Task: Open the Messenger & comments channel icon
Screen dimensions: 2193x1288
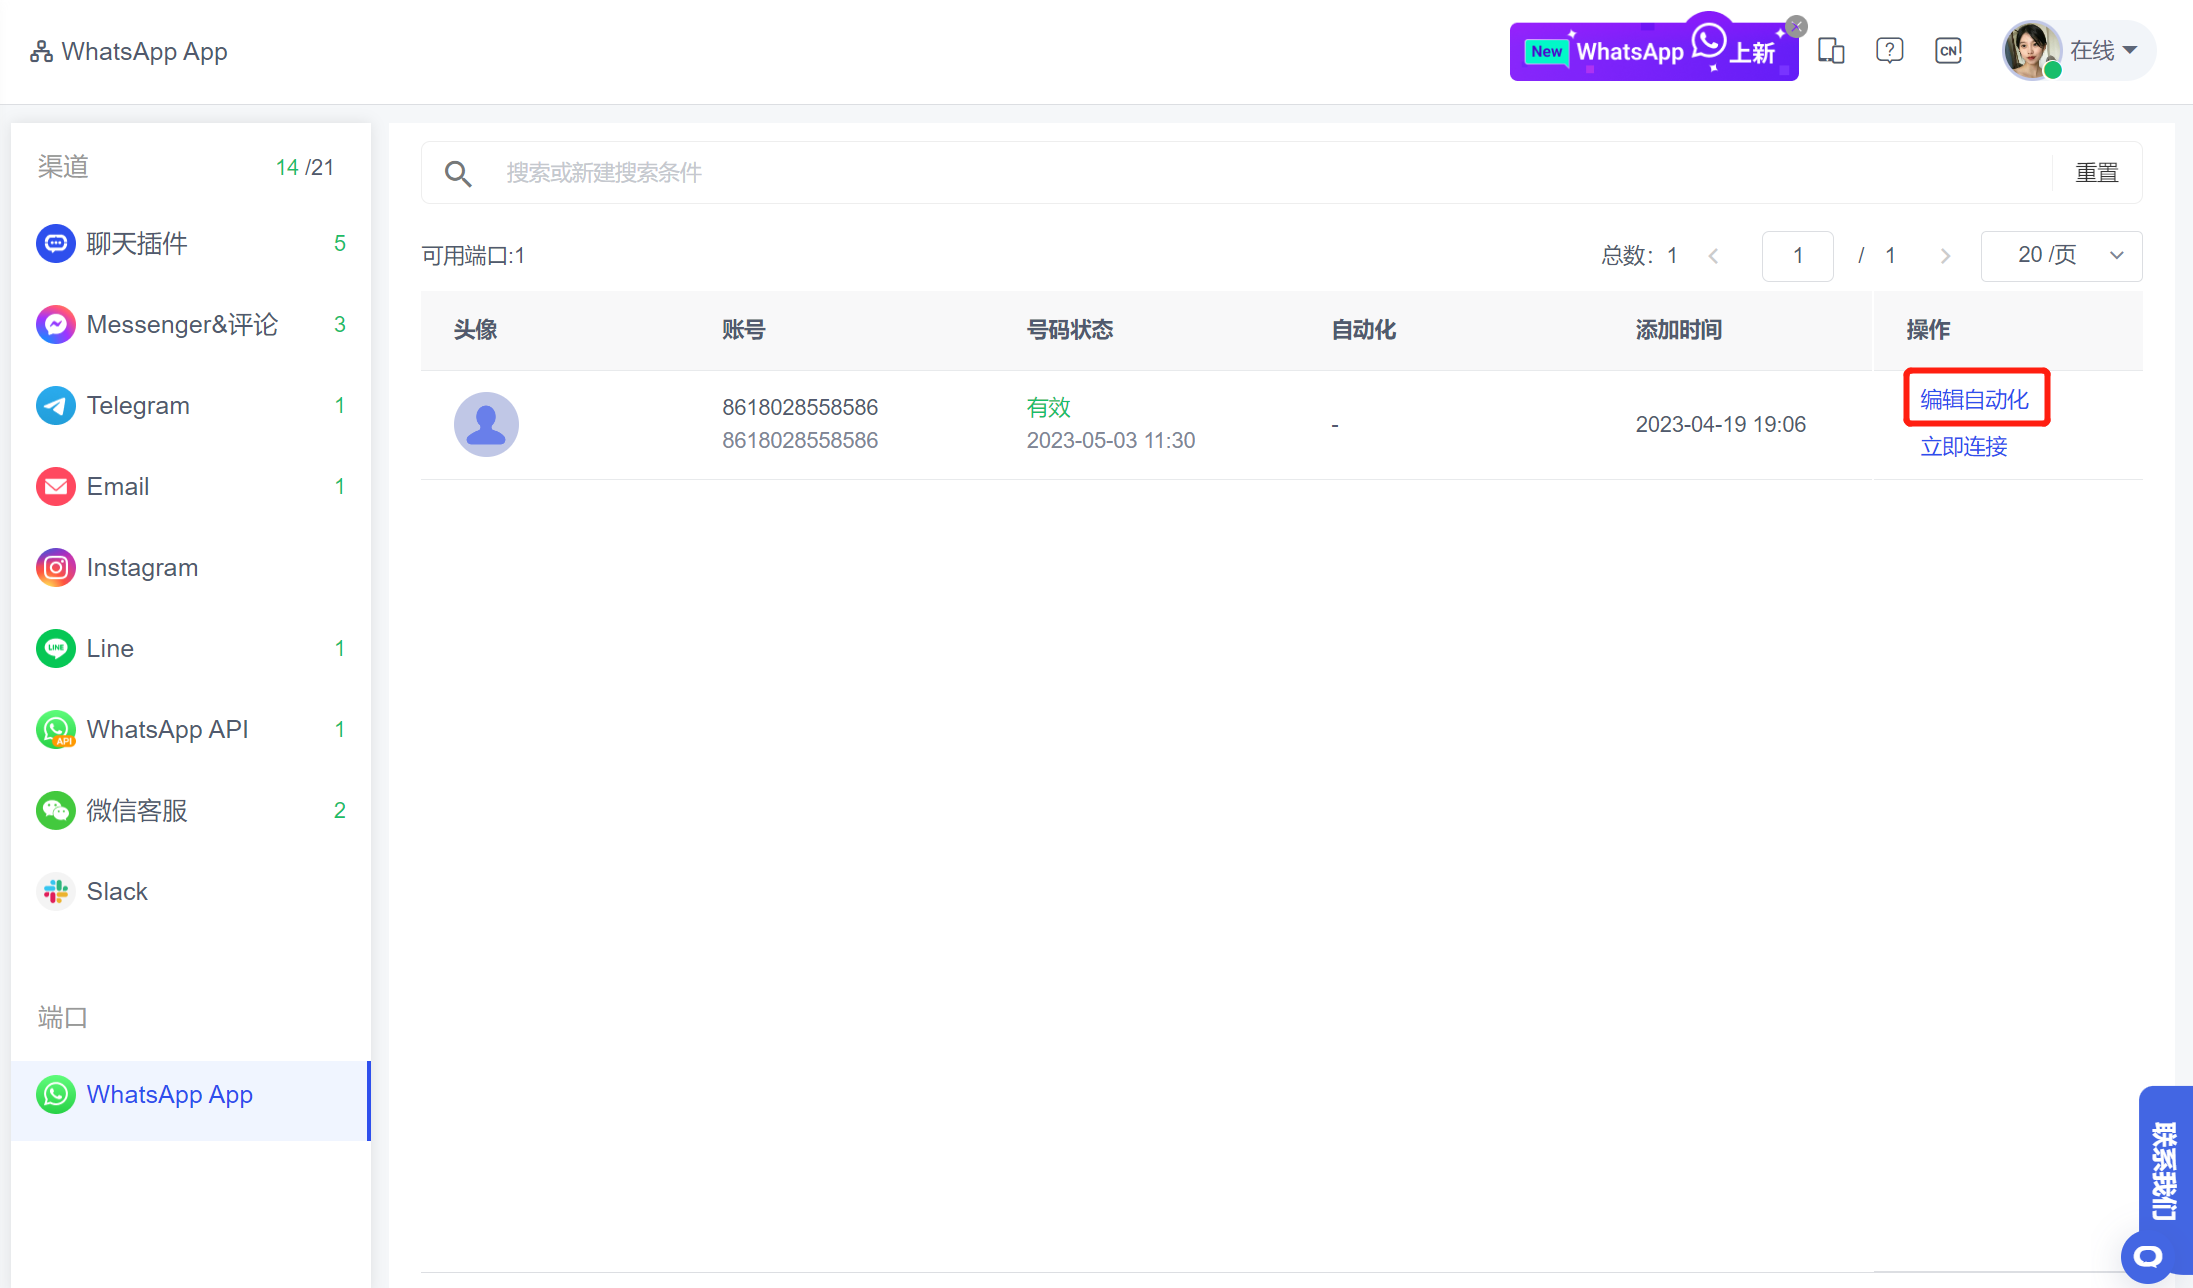Action: (x=56, y=324)
